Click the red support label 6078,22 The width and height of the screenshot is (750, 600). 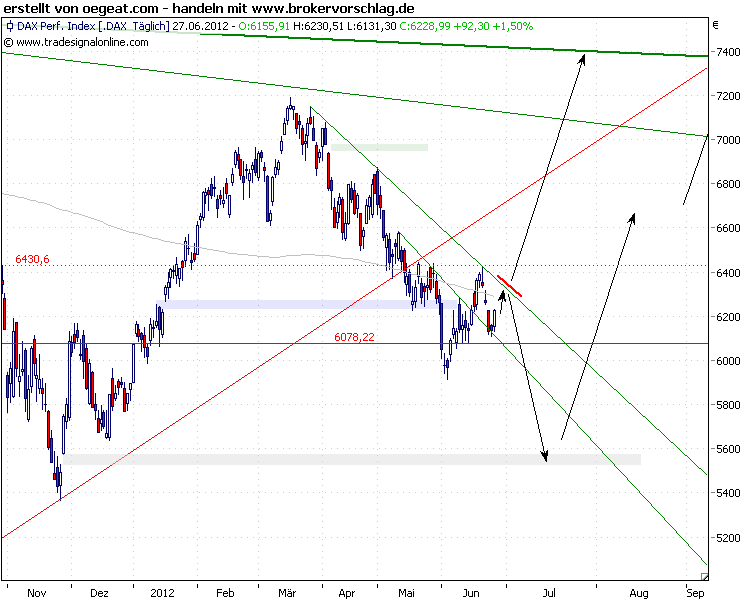(x=354, y=337)
